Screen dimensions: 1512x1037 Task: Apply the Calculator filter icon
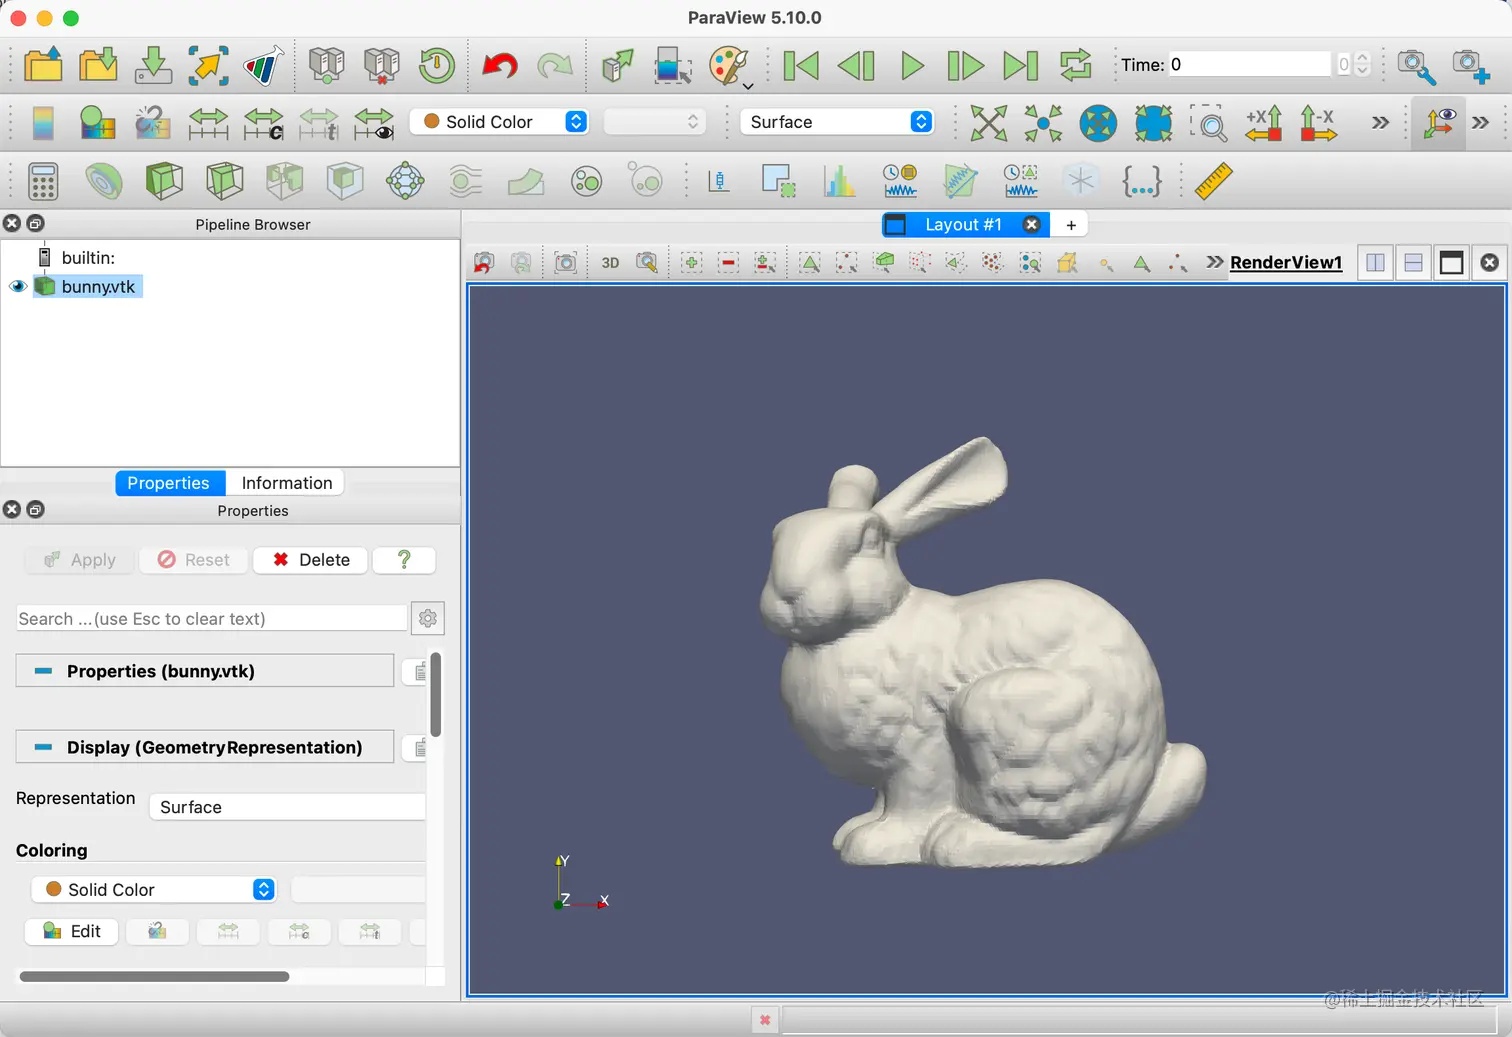coord(43,181)
